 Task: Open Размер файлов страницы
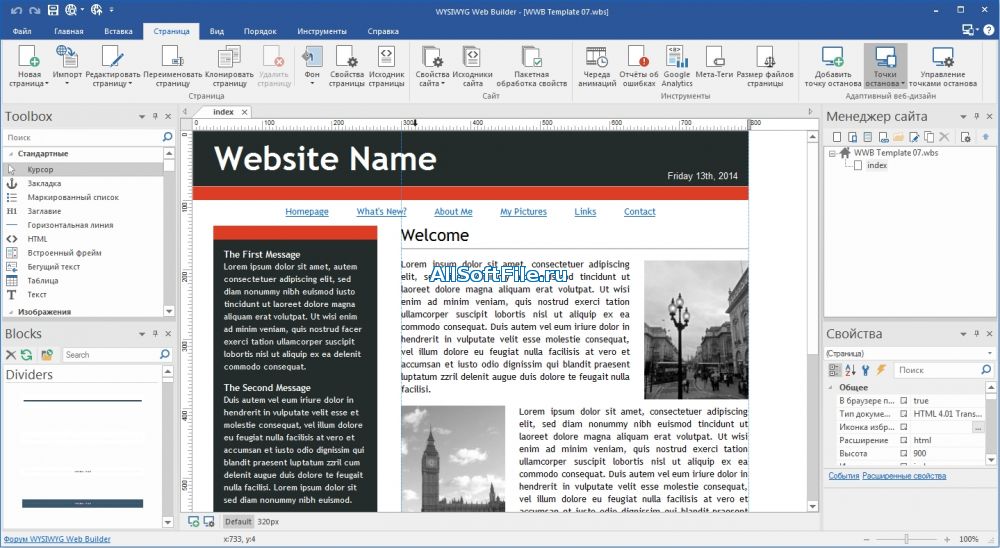[x=765, y=66]
